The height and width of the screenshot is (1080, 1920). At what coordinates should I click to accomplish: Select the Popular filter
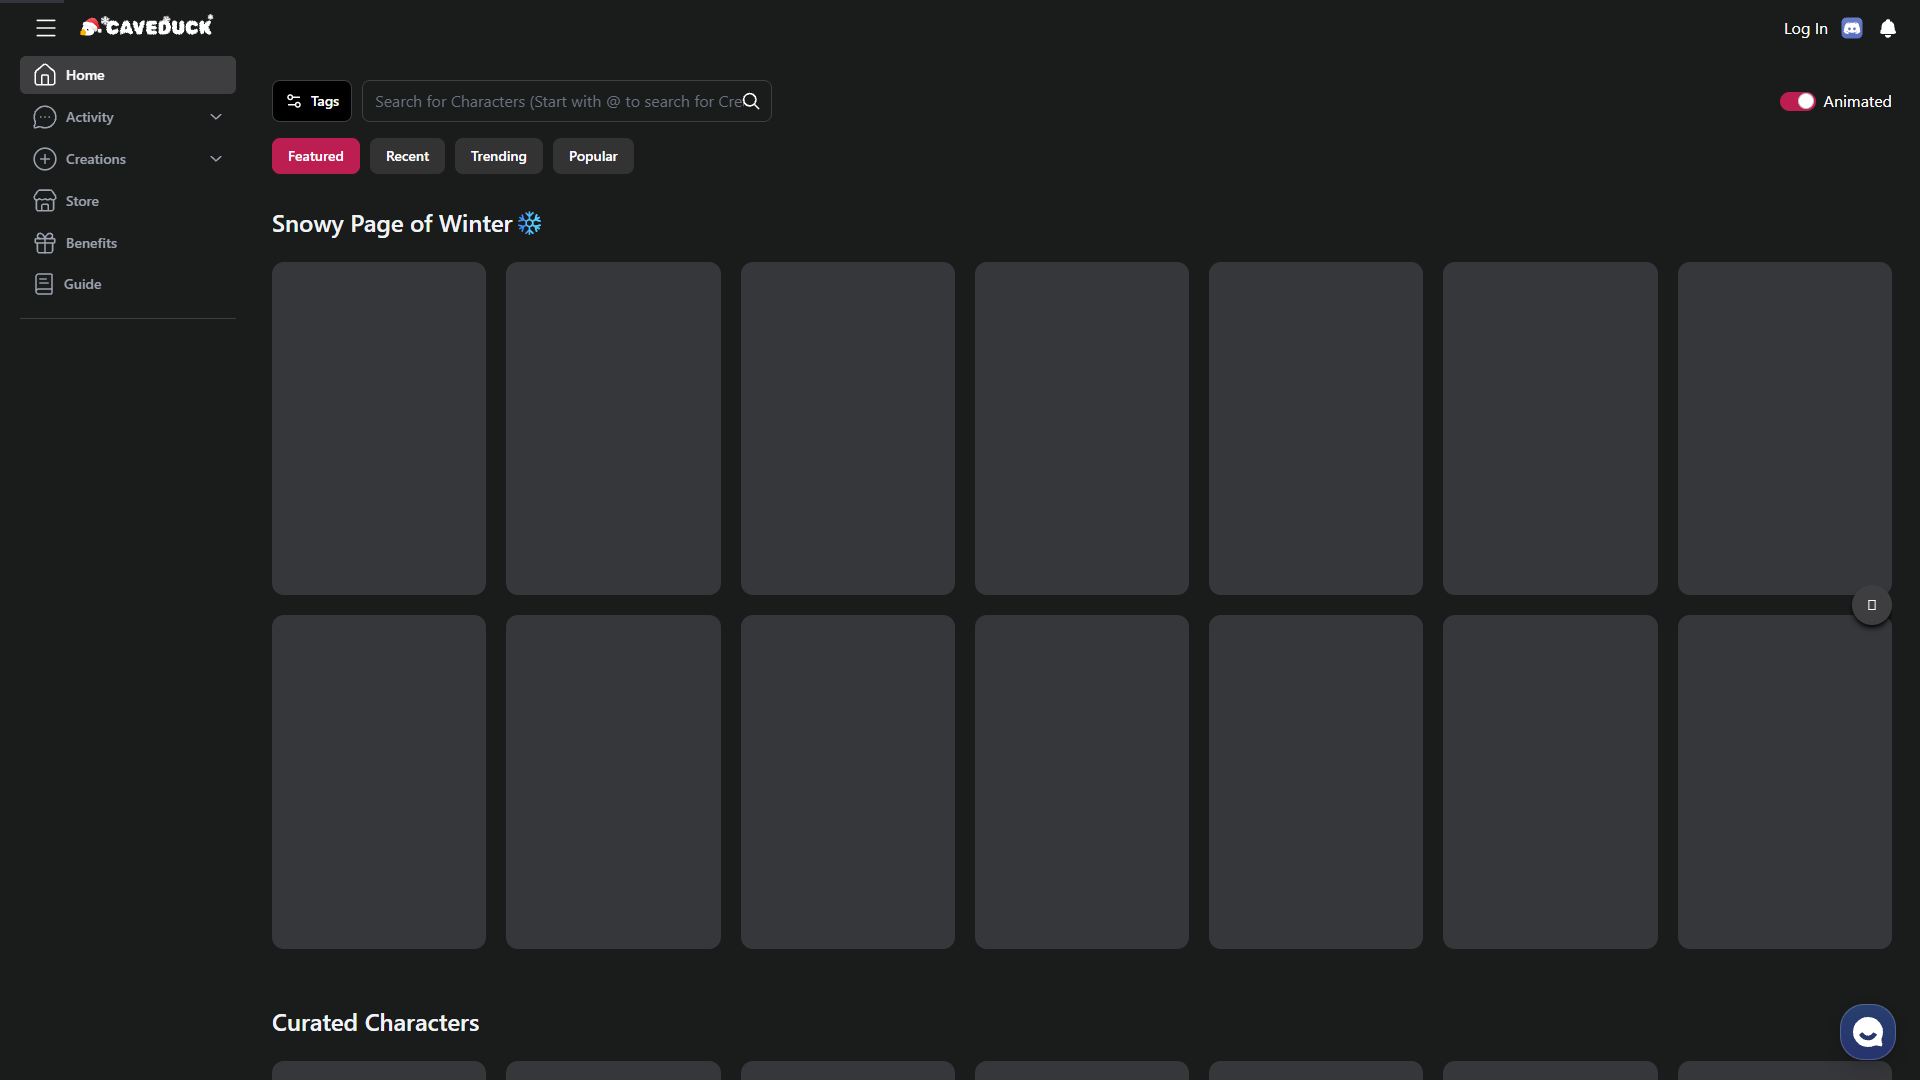pyautogui.click(x=593, y=156)
